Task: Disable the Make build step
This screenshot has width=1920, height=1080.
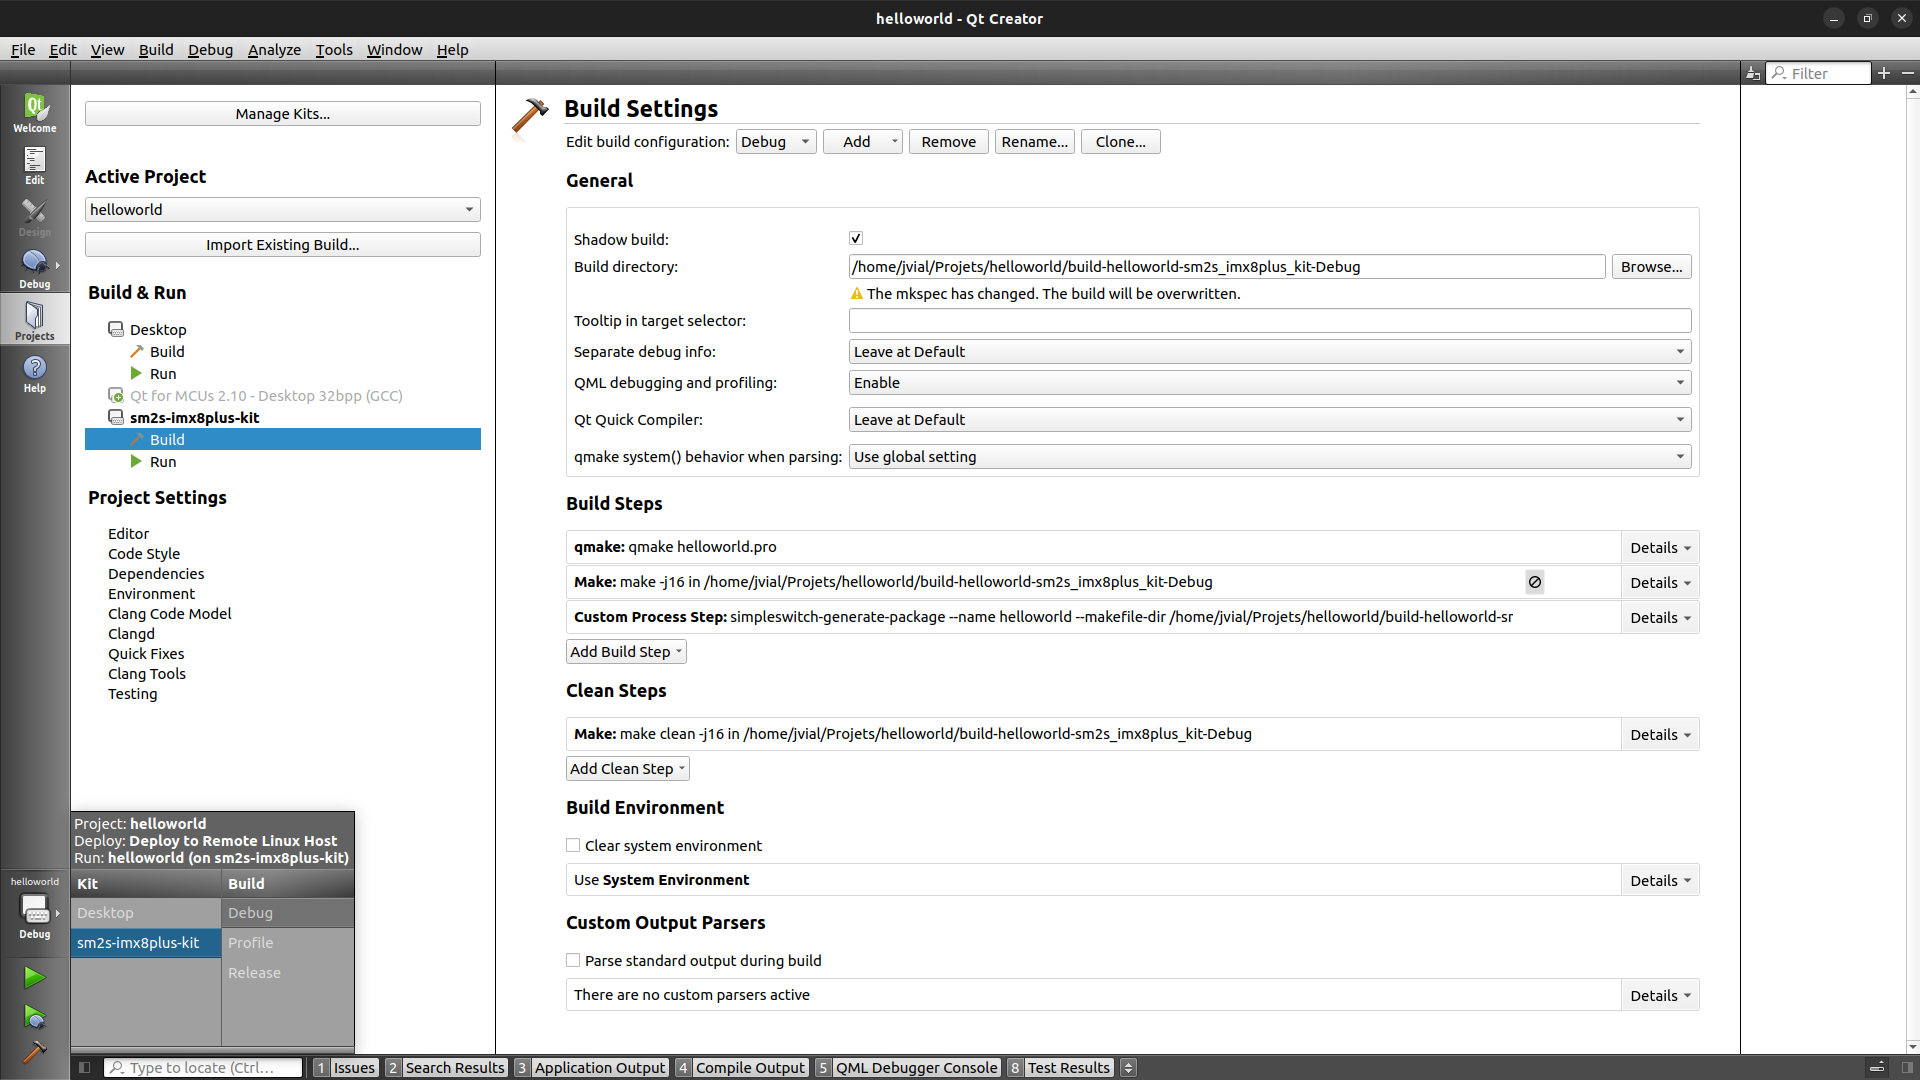Action: pos(1534,582)
